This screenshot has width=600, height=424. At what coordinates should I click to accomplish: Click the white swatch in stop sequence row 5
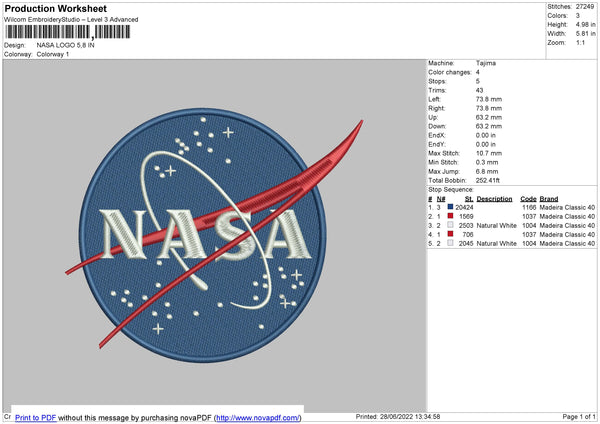pos(450,243)
